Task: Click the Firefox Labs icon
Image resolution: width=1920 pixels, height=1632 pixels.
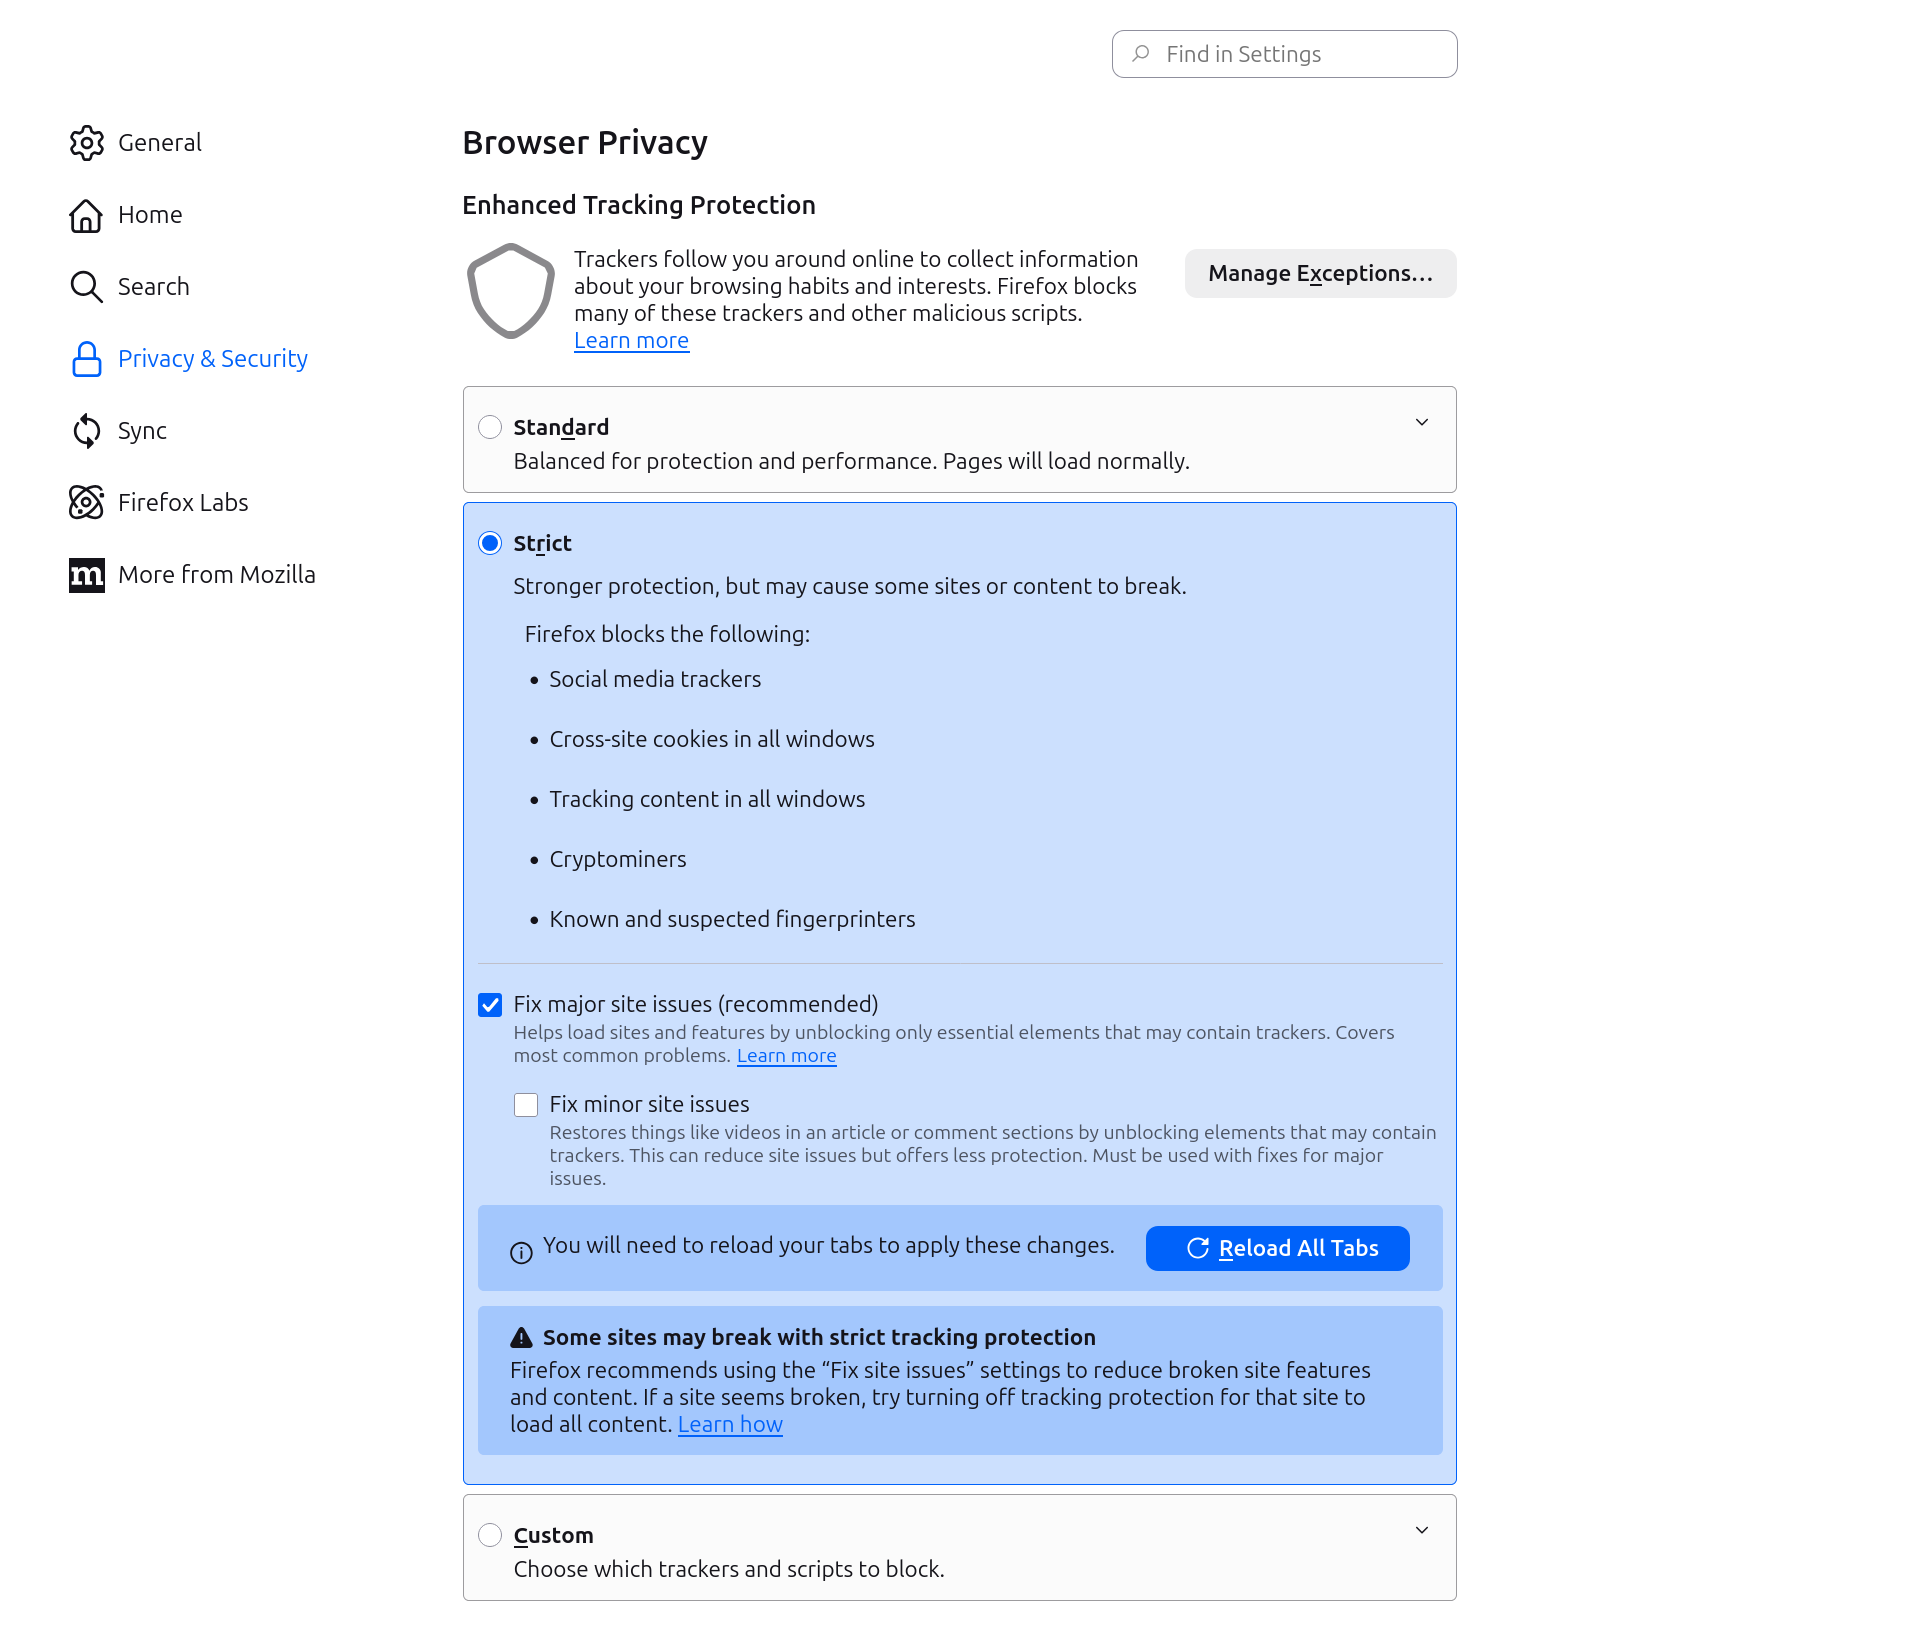Action: [87, 503]
